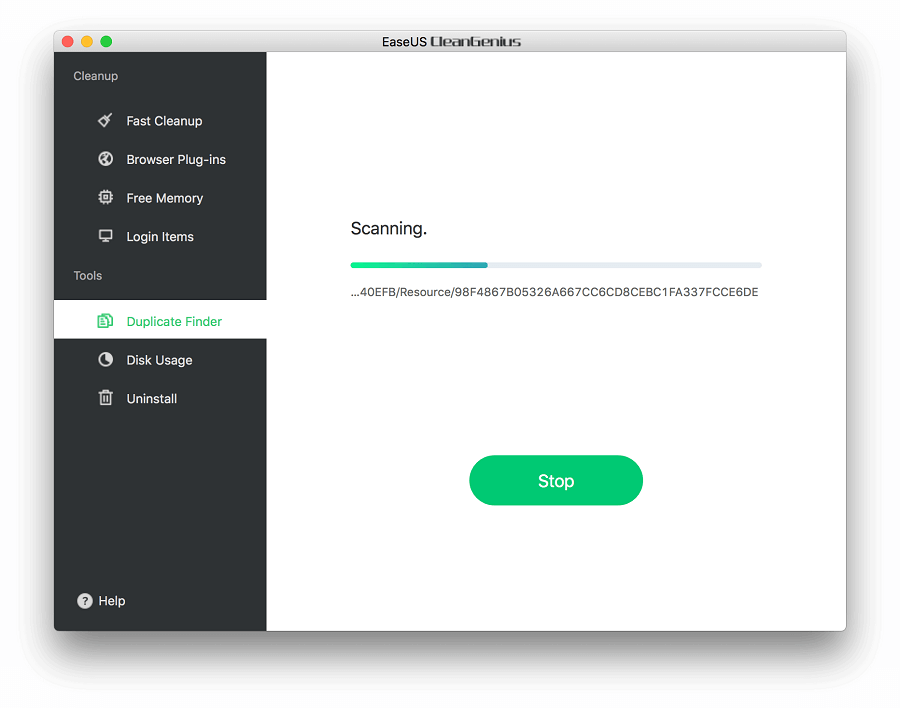The height and width of the screenshot is (708, 900).
Task: Click the EaseUS CleanGenius window title
Action: click(x=451, y=41)
